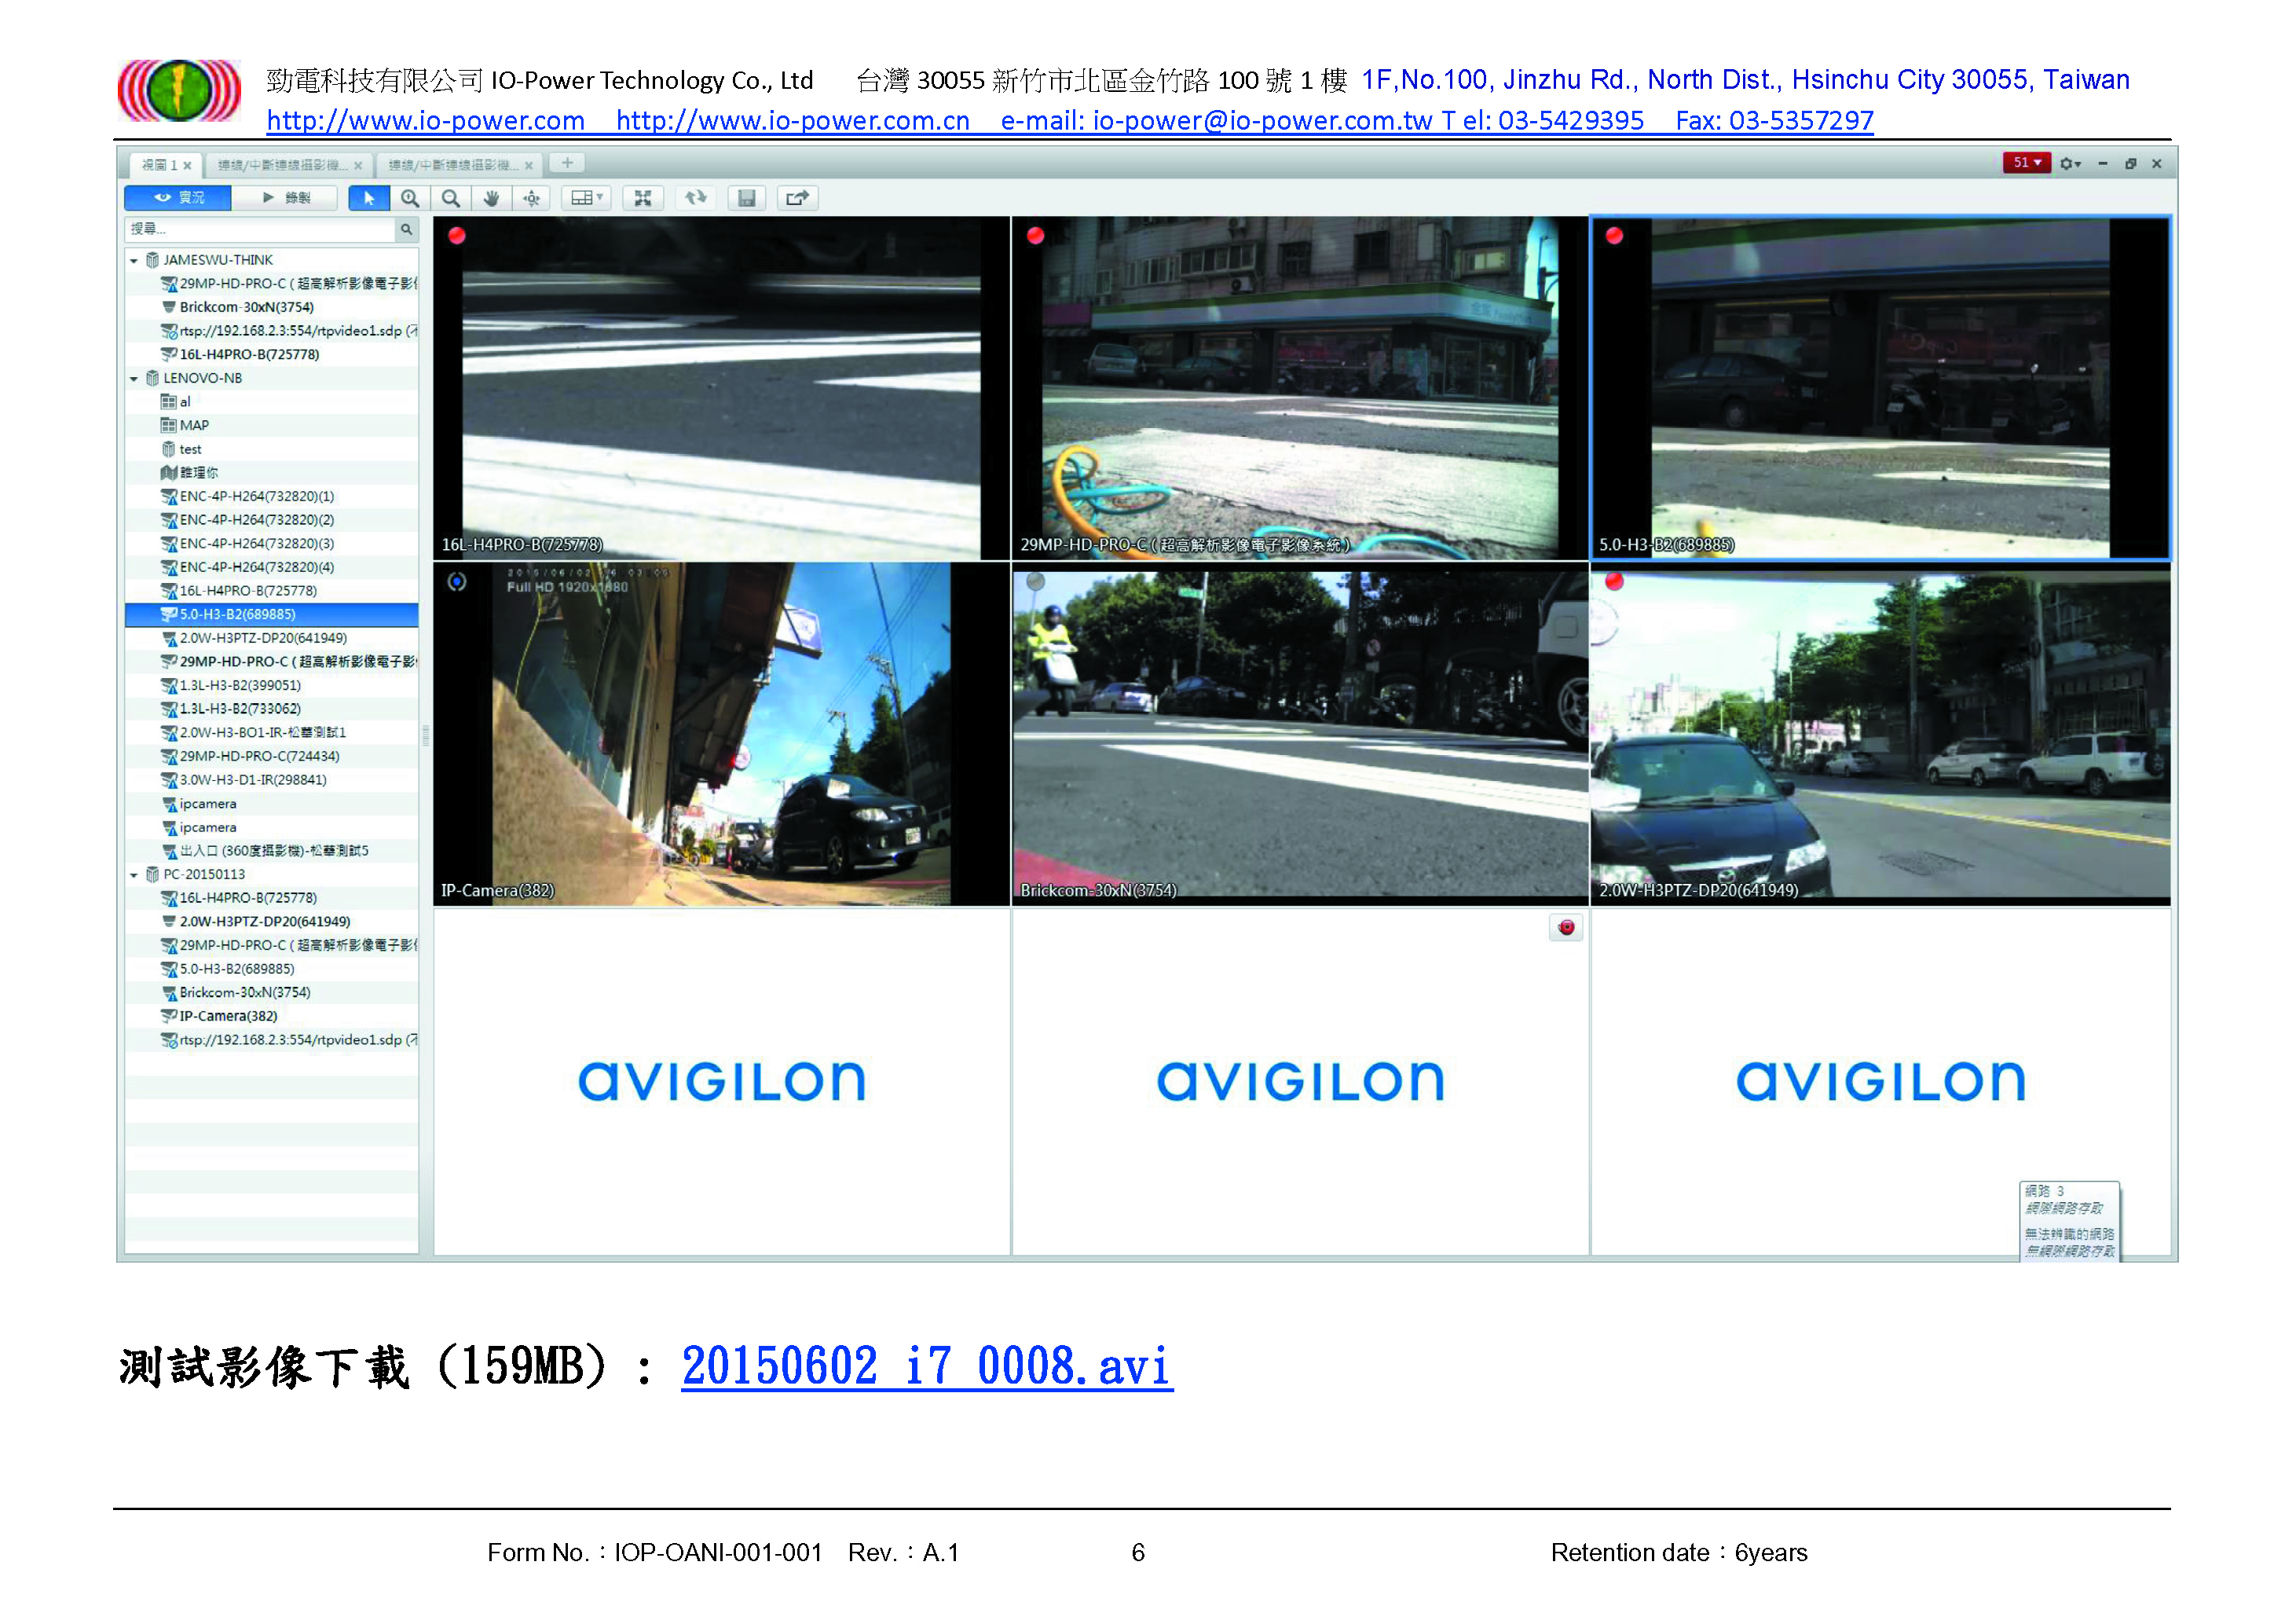
Task: Toggle the record dot on 5.0-H3-B2 video tile
Action: click(1614, 236)
